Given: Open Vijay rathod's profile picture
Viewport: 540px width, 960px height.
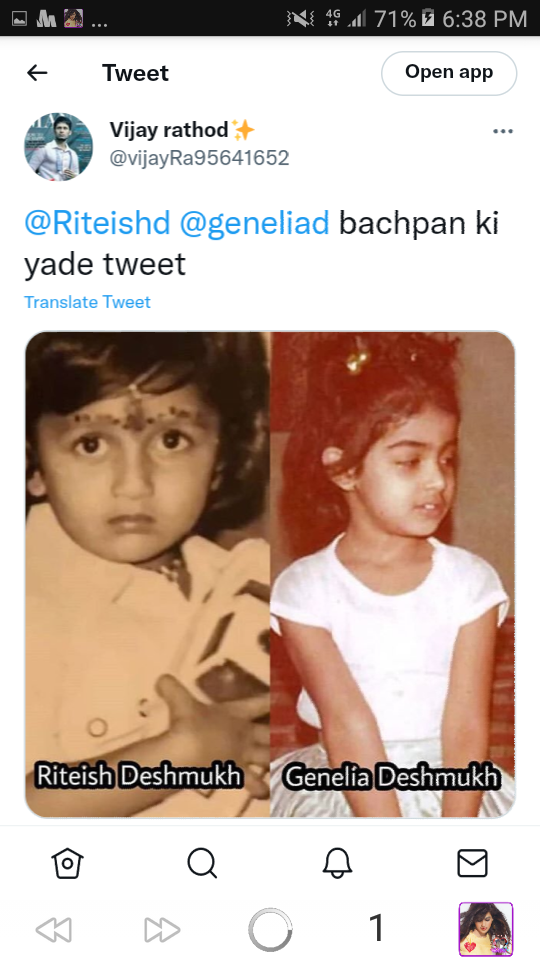Looking at the screenshot, I should click(59, 146).
